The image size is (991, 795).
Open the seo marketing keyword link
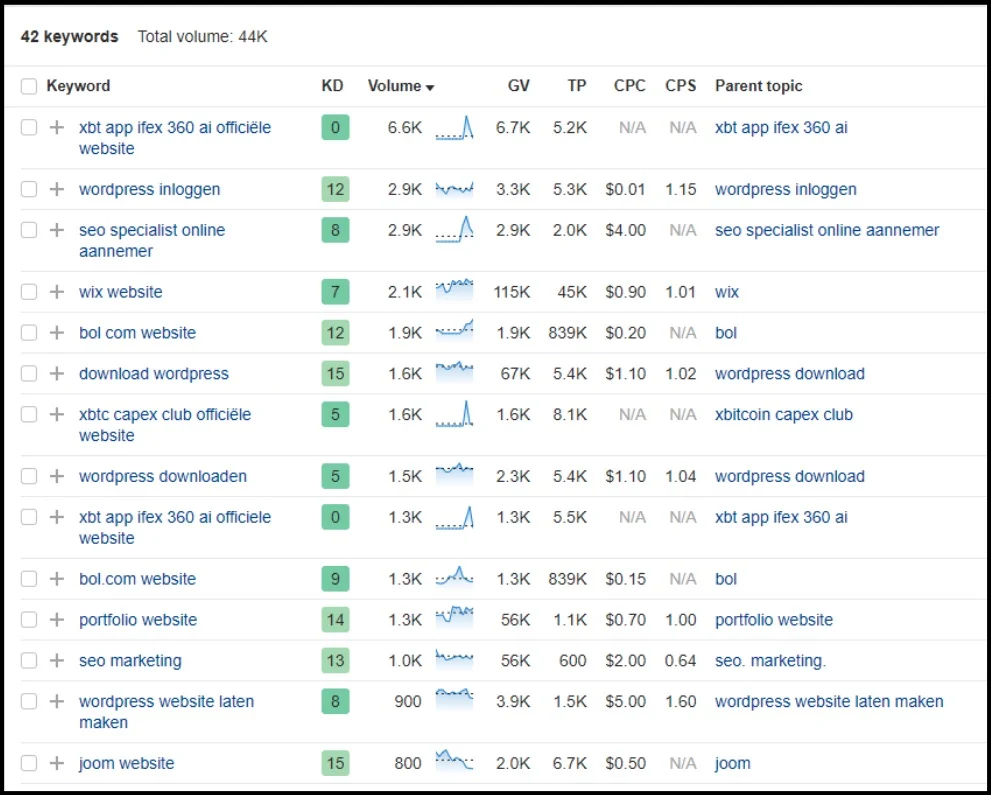coord(130,660)
